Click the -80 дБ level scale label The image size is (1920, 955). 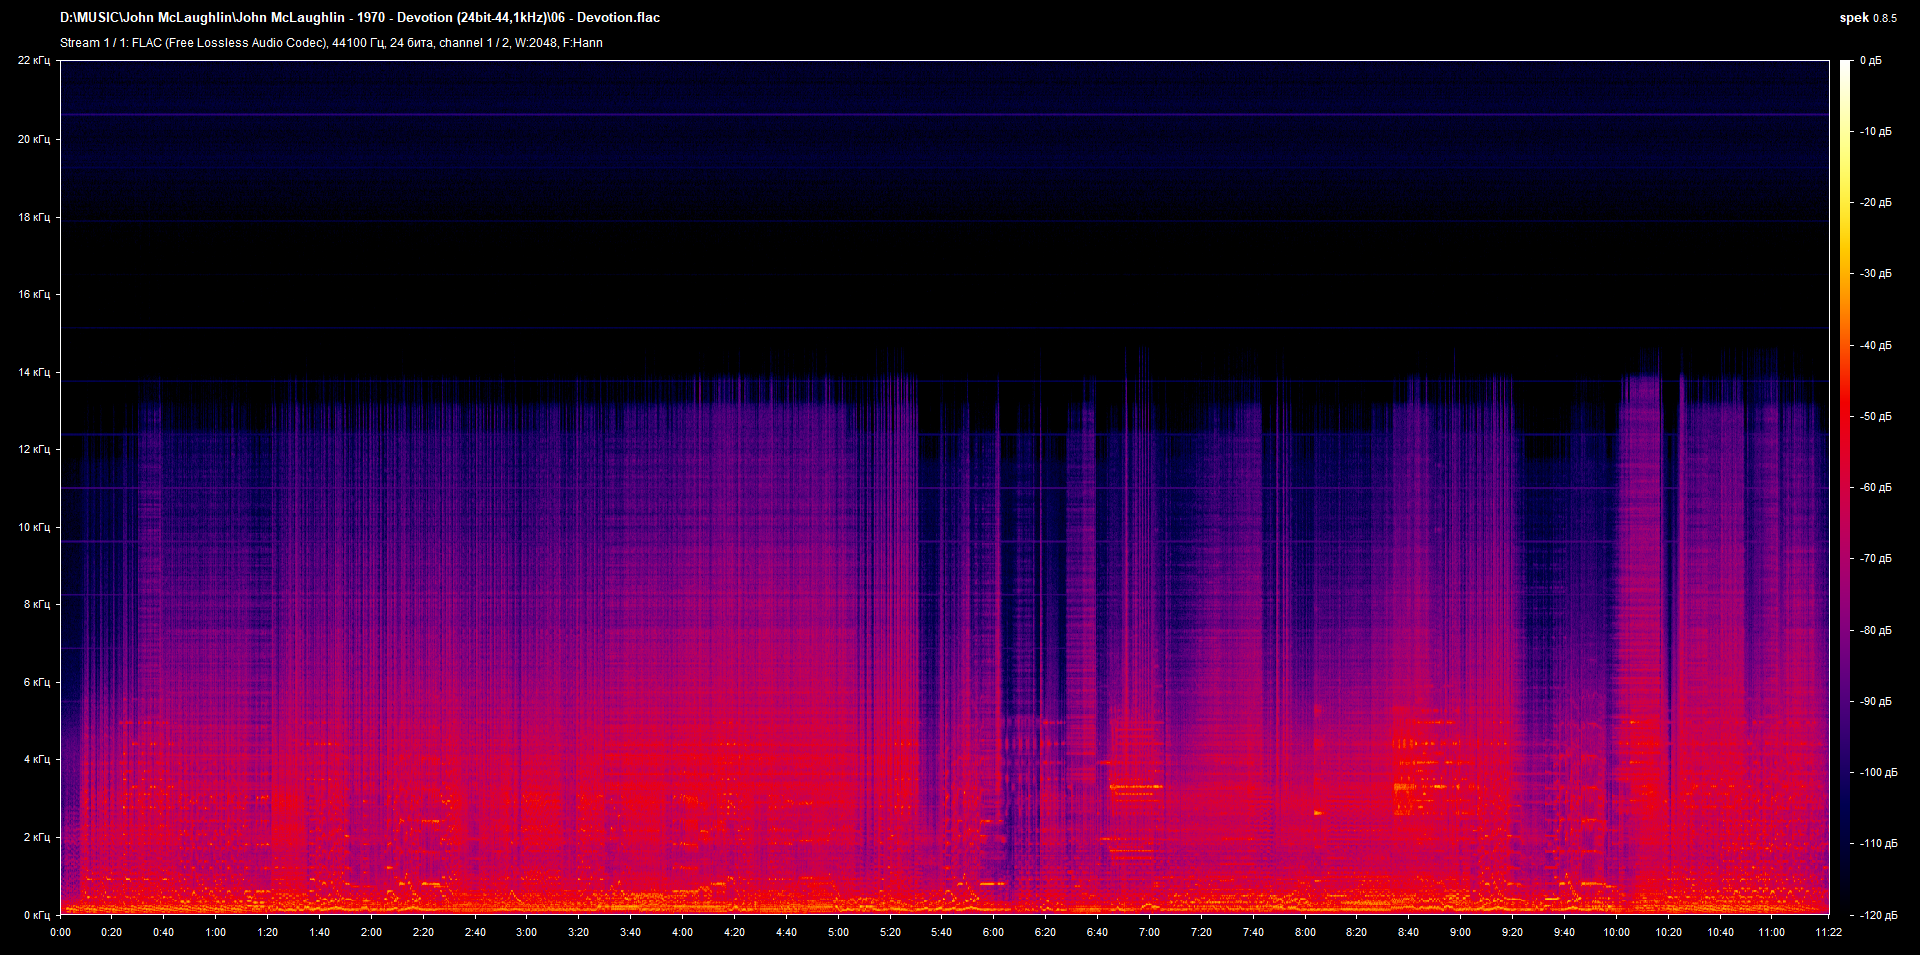1875,630
